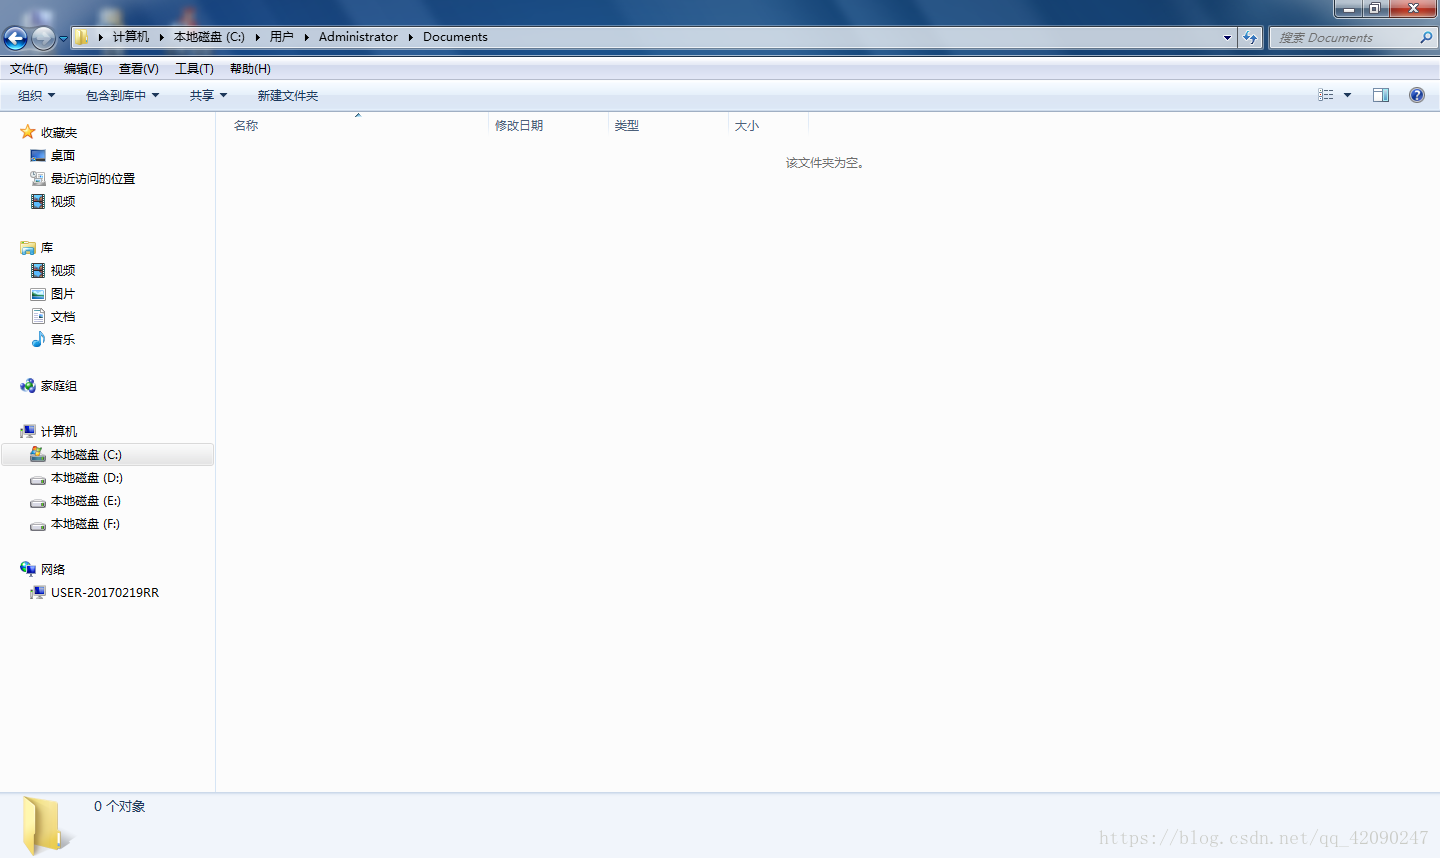
Task: Select 视频 under 收藏夹
Action: [63, 202]
